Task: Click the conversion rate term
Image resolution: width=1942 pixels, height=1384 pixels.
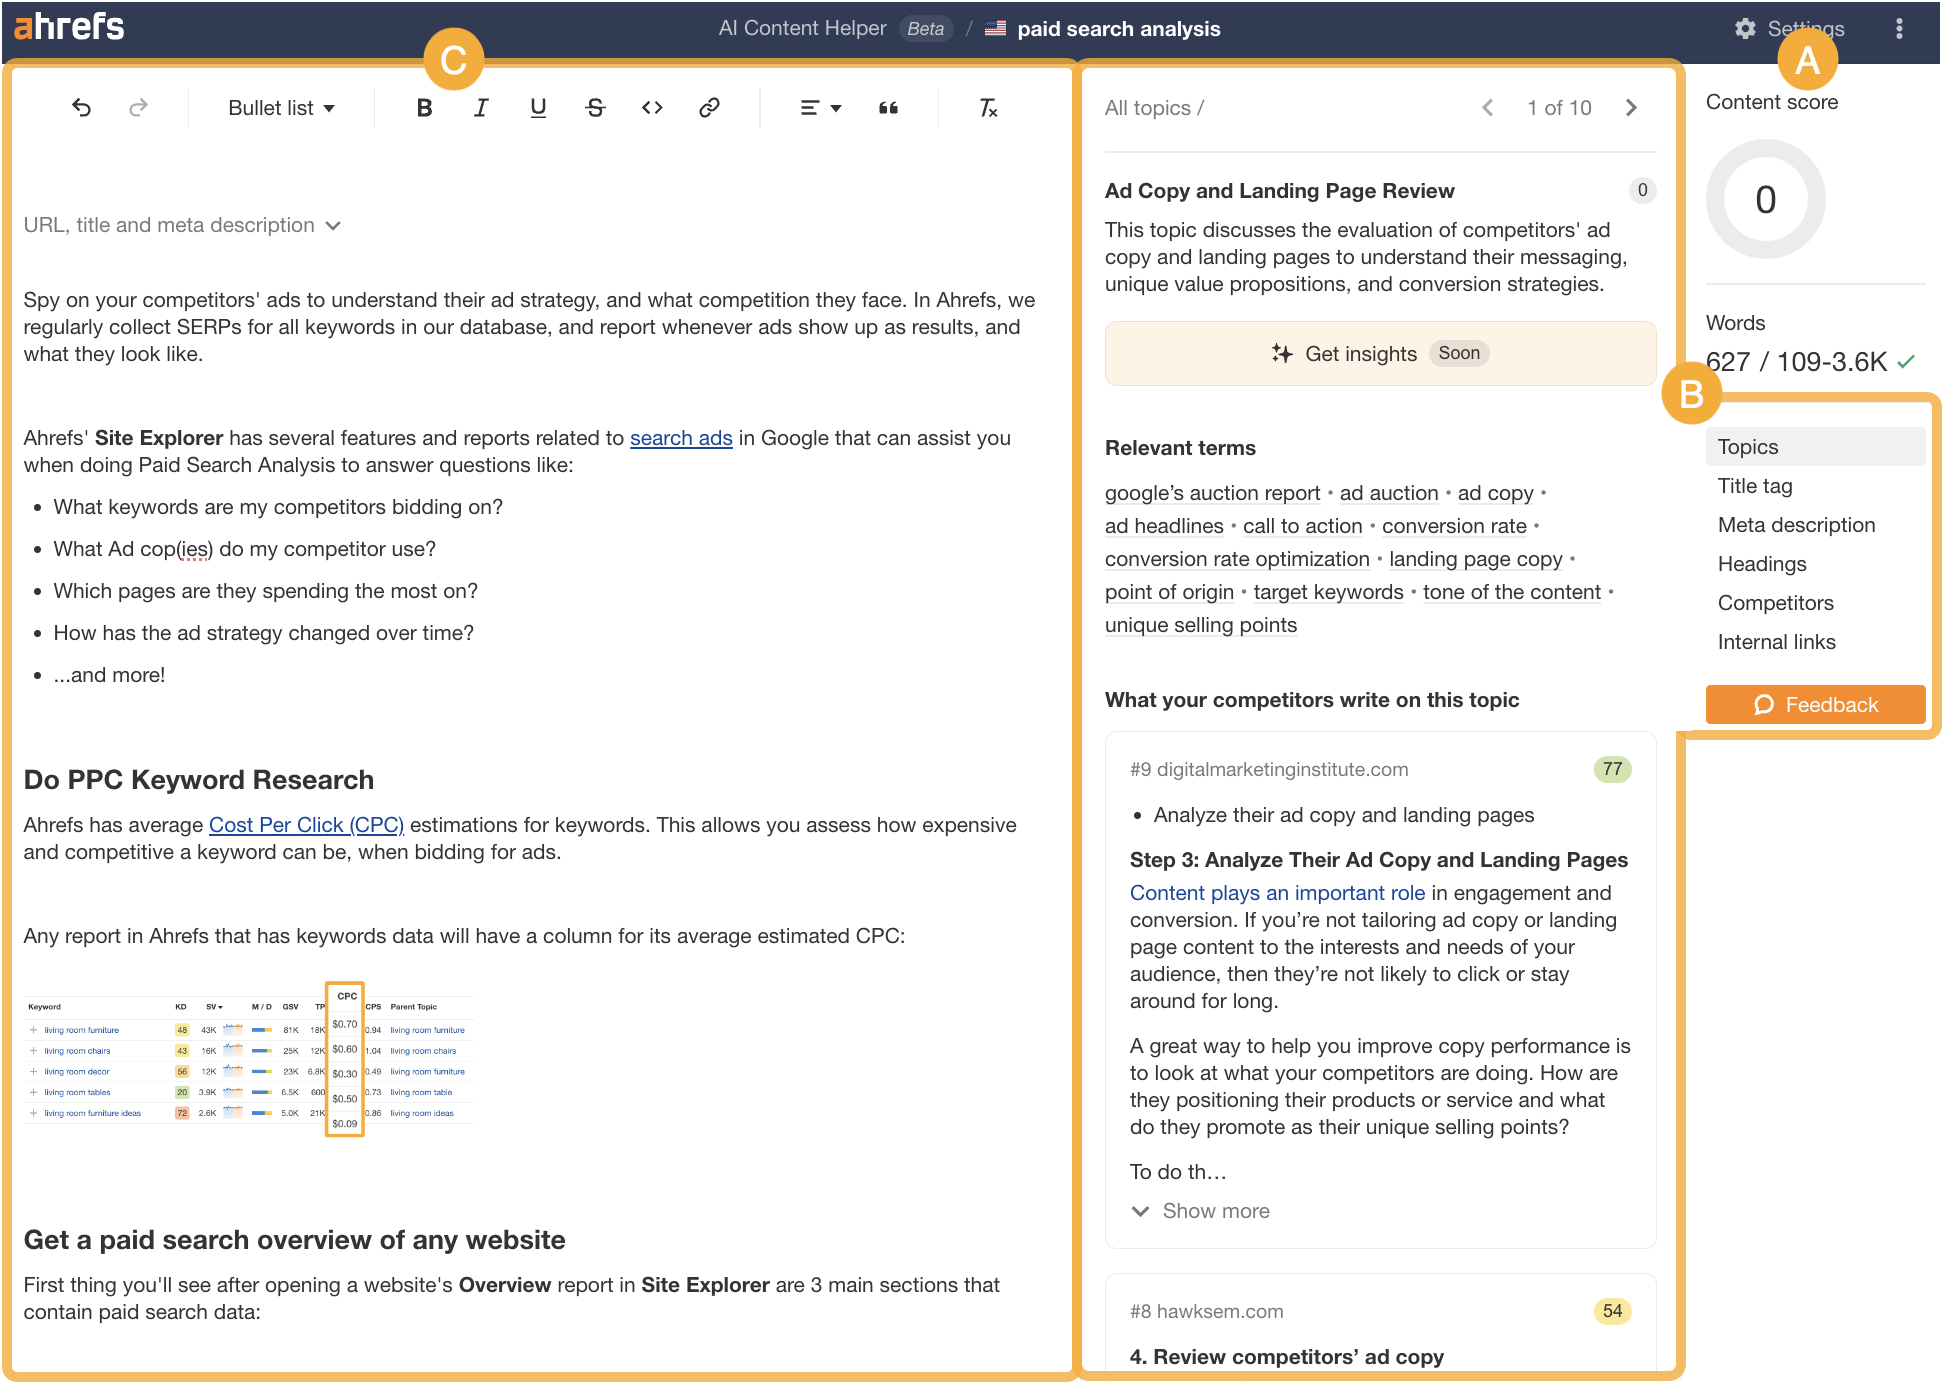Action: pos(1454,526)
